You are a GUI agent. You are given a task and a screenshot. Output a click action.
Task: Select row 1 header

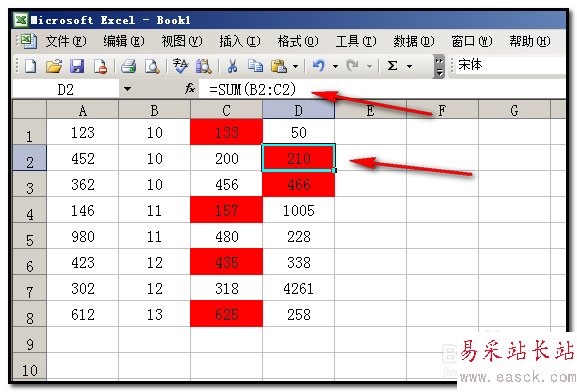pos(29,132)
